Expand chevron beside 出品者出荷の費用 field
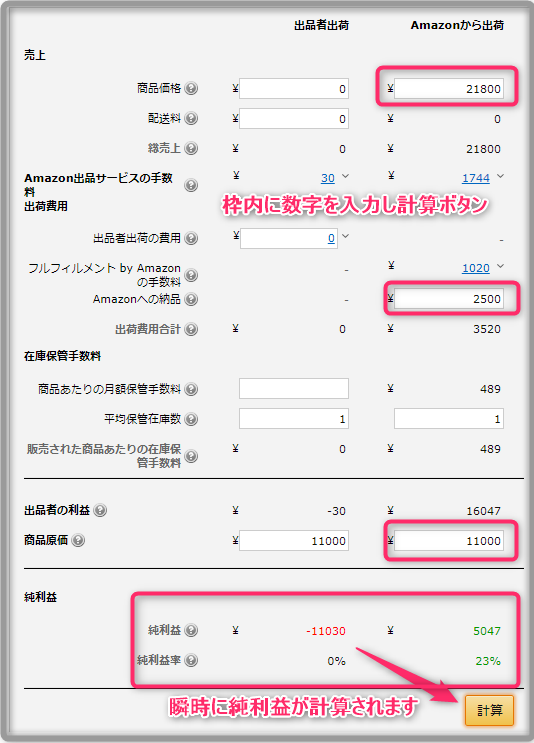534x743 pixels. [x=345, y=236]
